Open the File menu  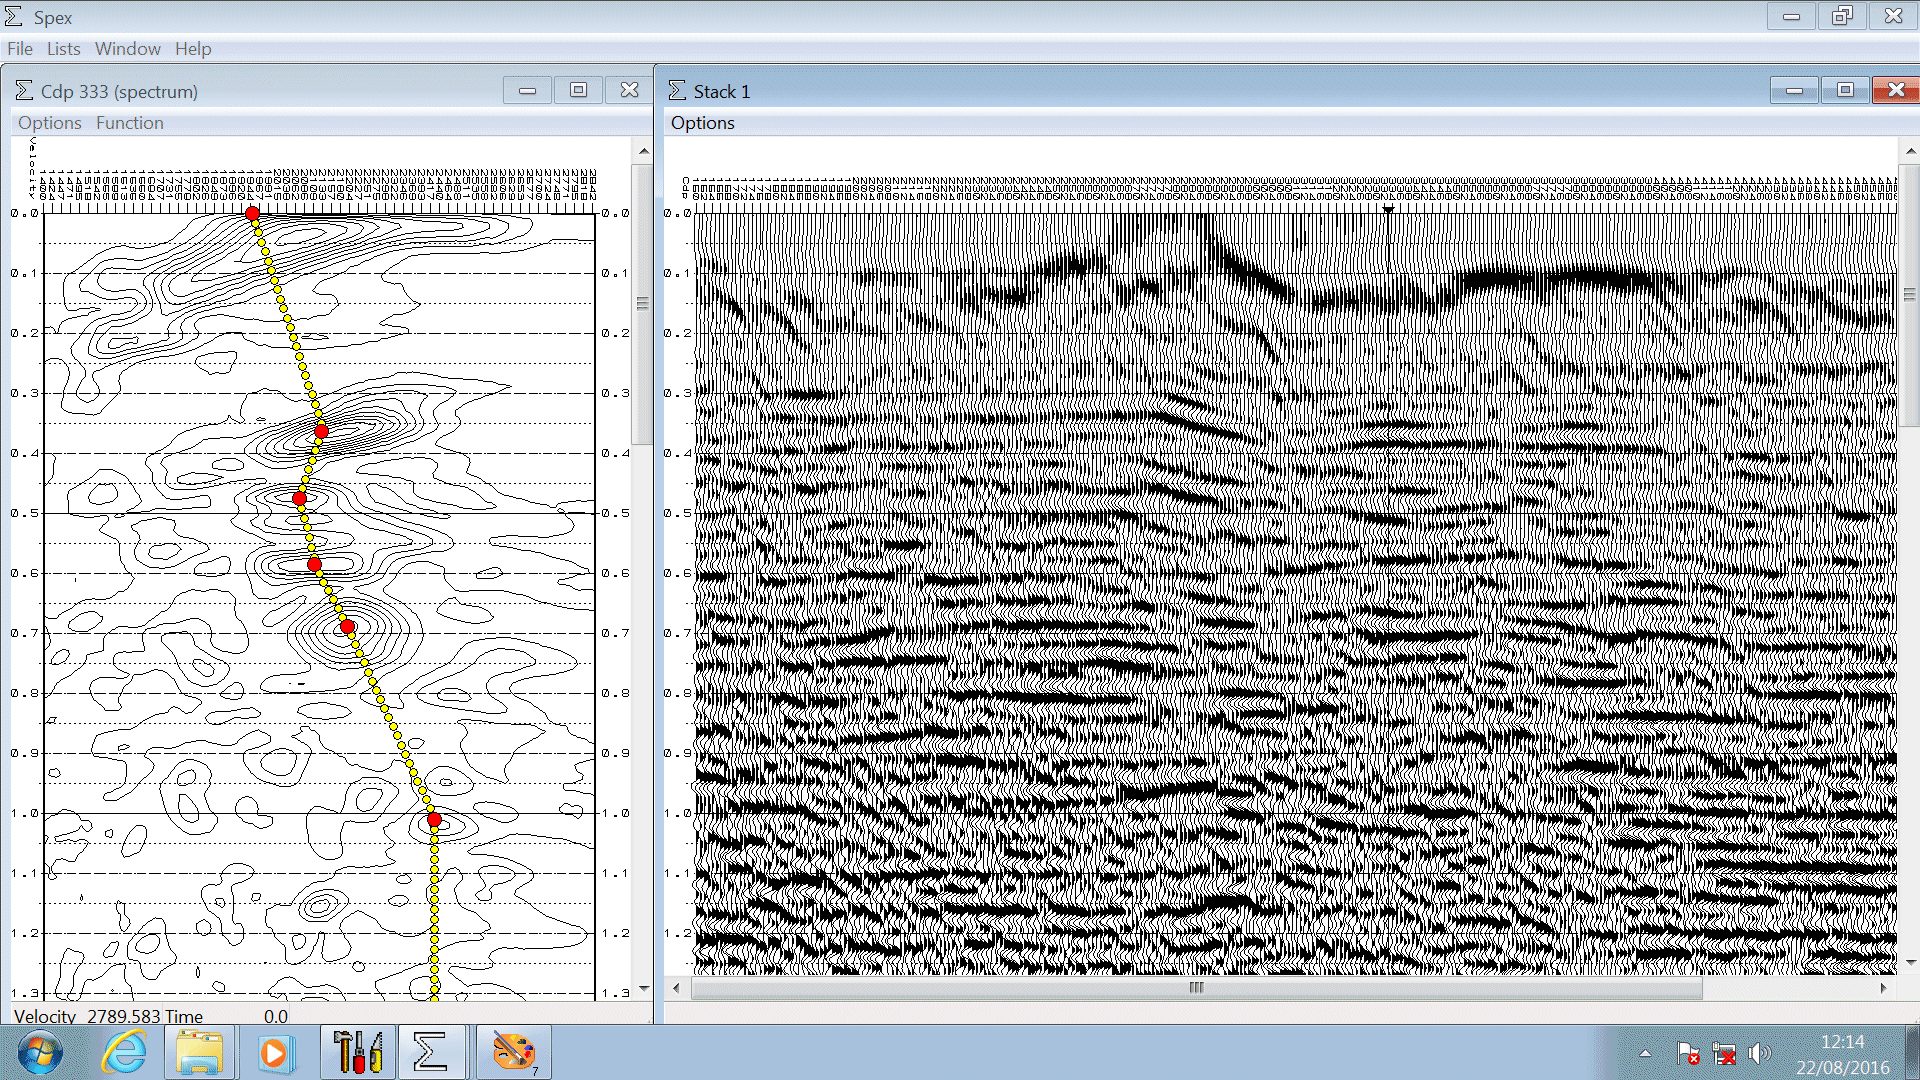(x=20, y=49)
